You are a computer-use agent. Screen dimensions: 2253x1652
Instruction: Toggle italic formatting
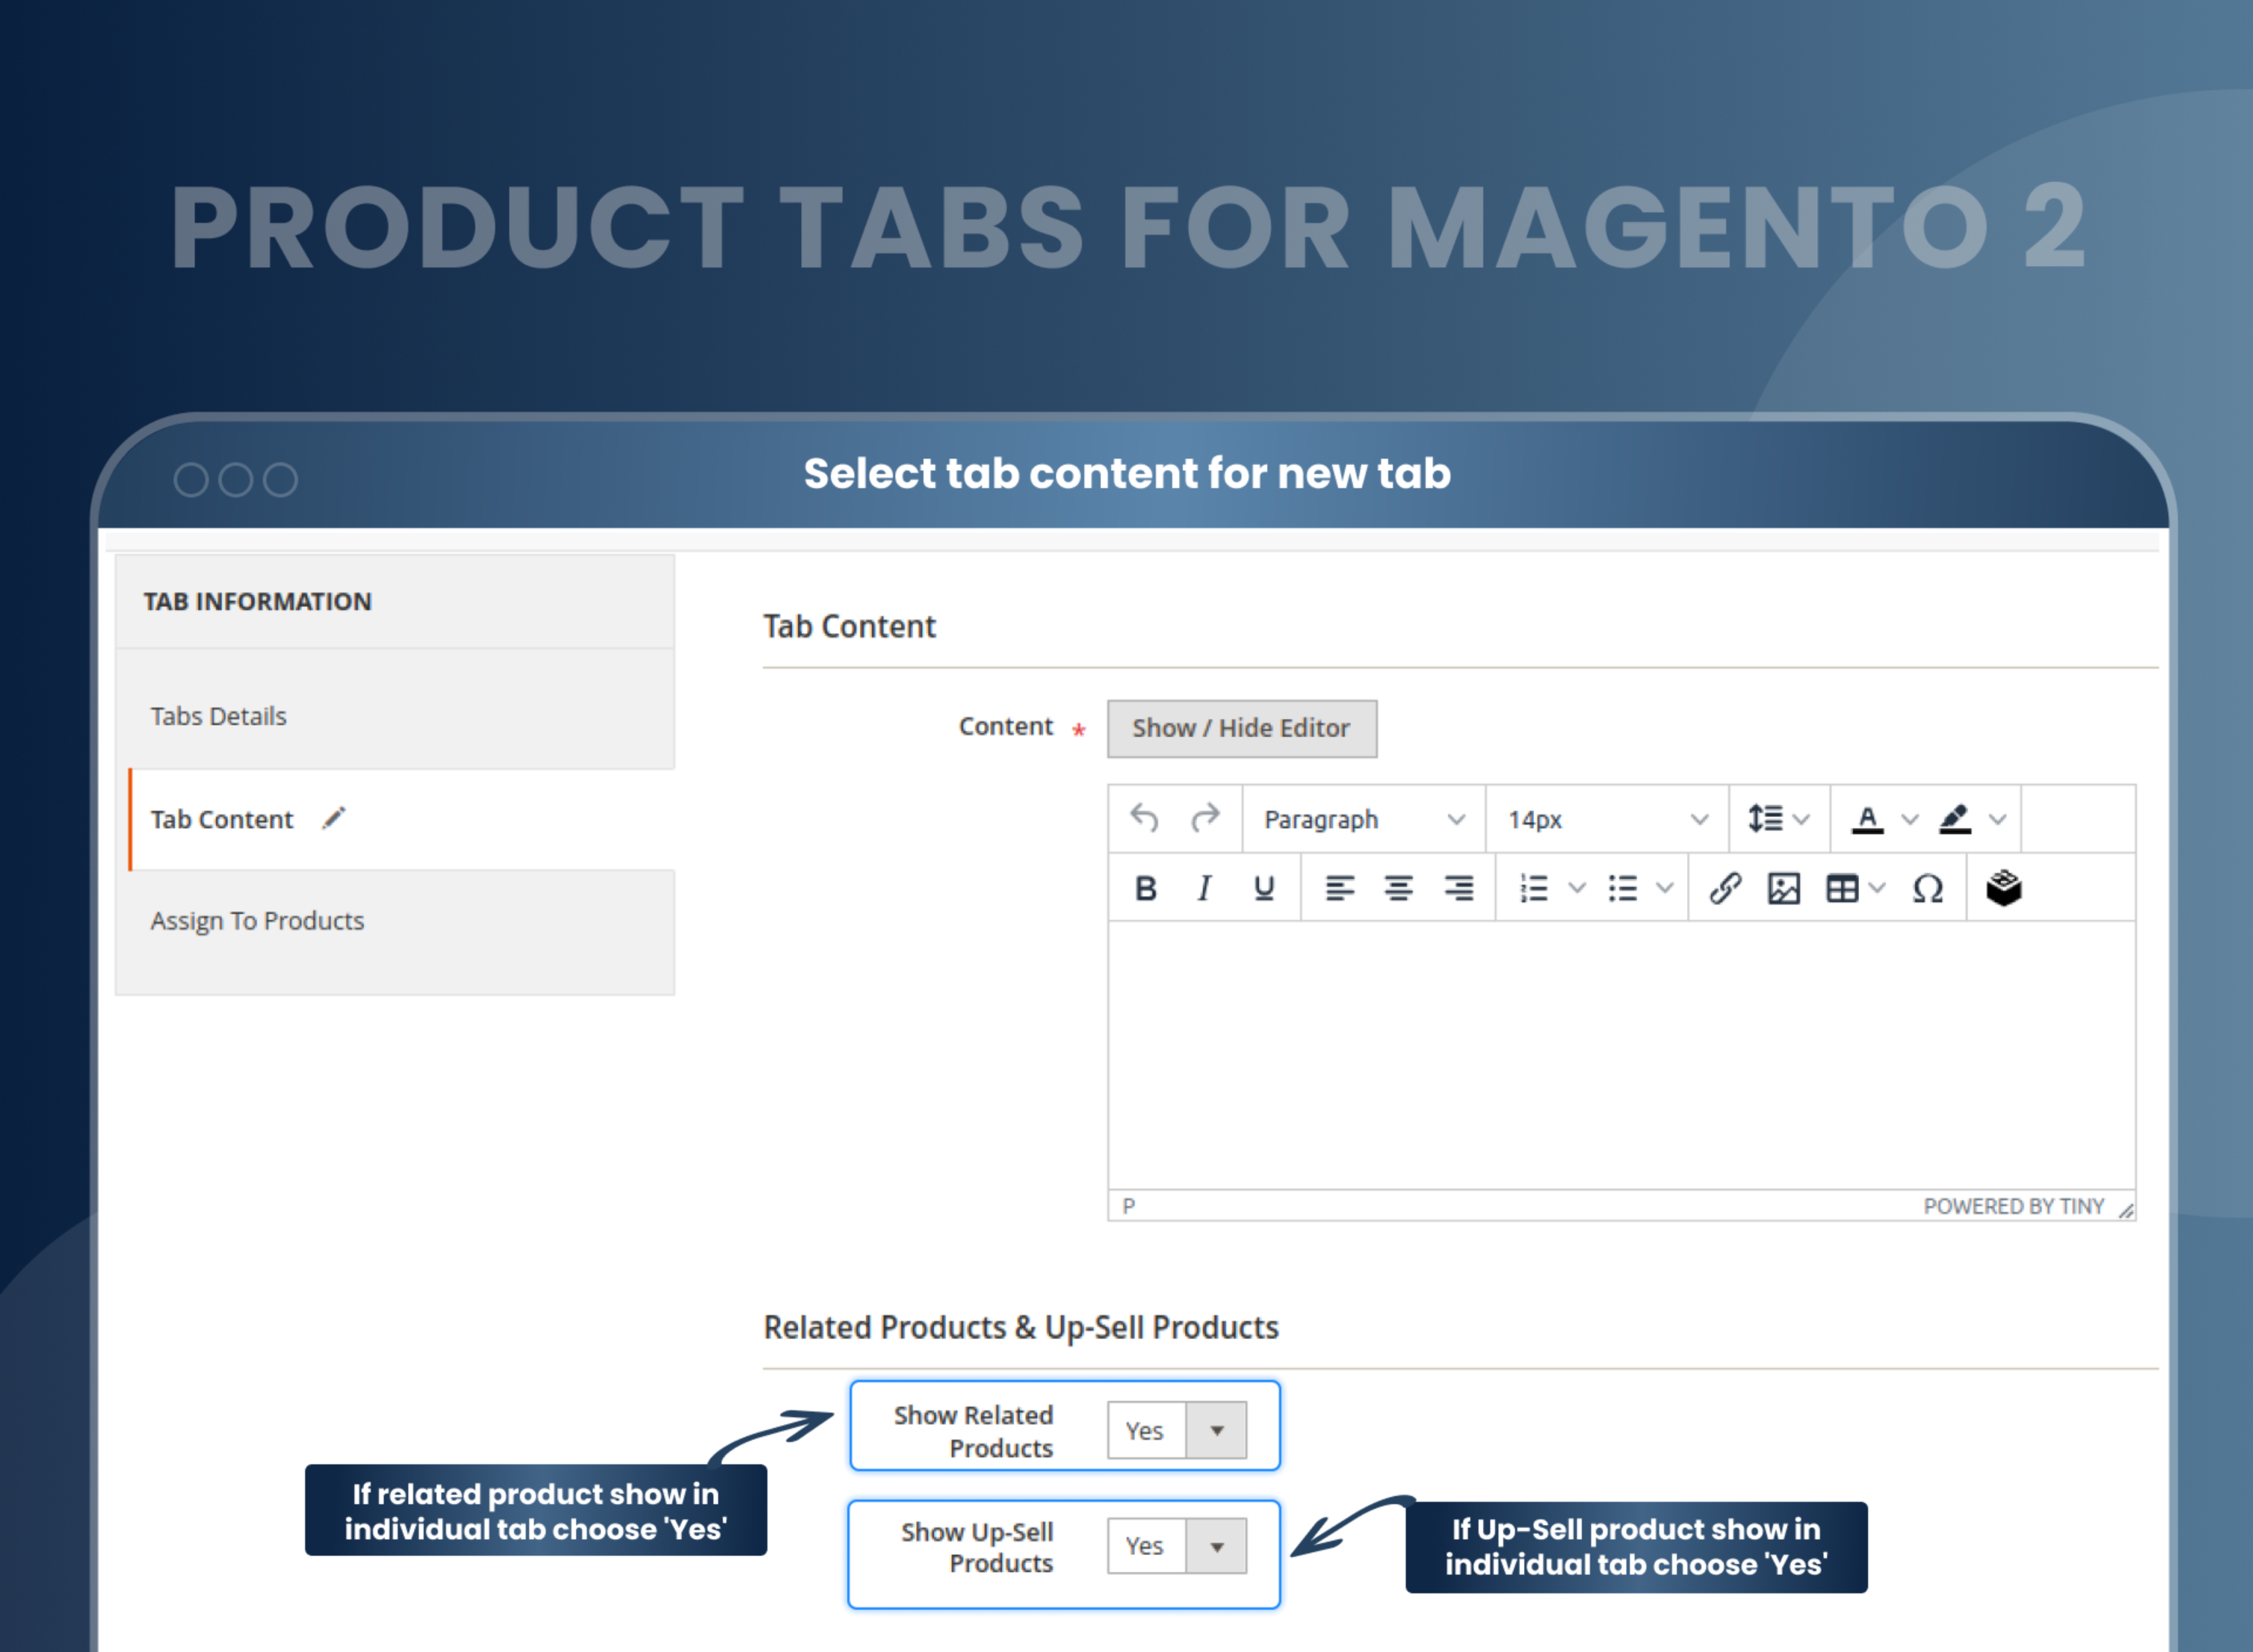click(1205, 888)
